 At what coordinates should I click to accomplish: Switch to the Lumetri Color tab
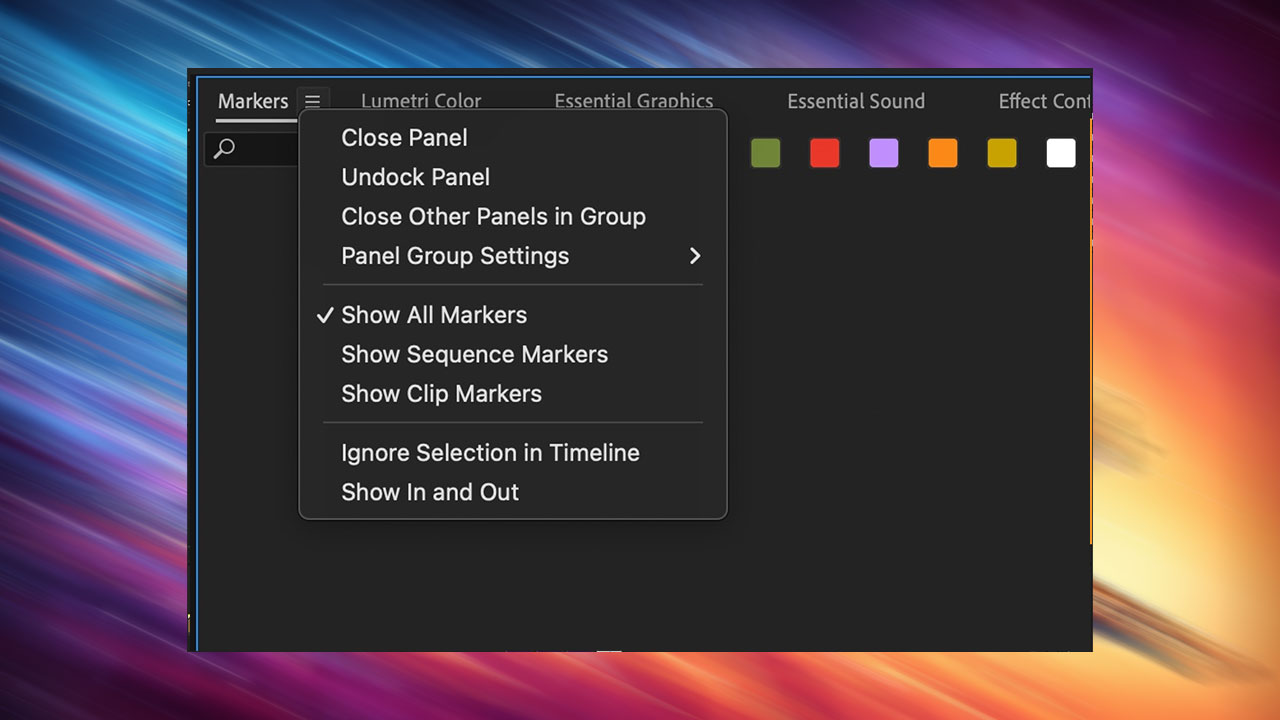[422, 101]
